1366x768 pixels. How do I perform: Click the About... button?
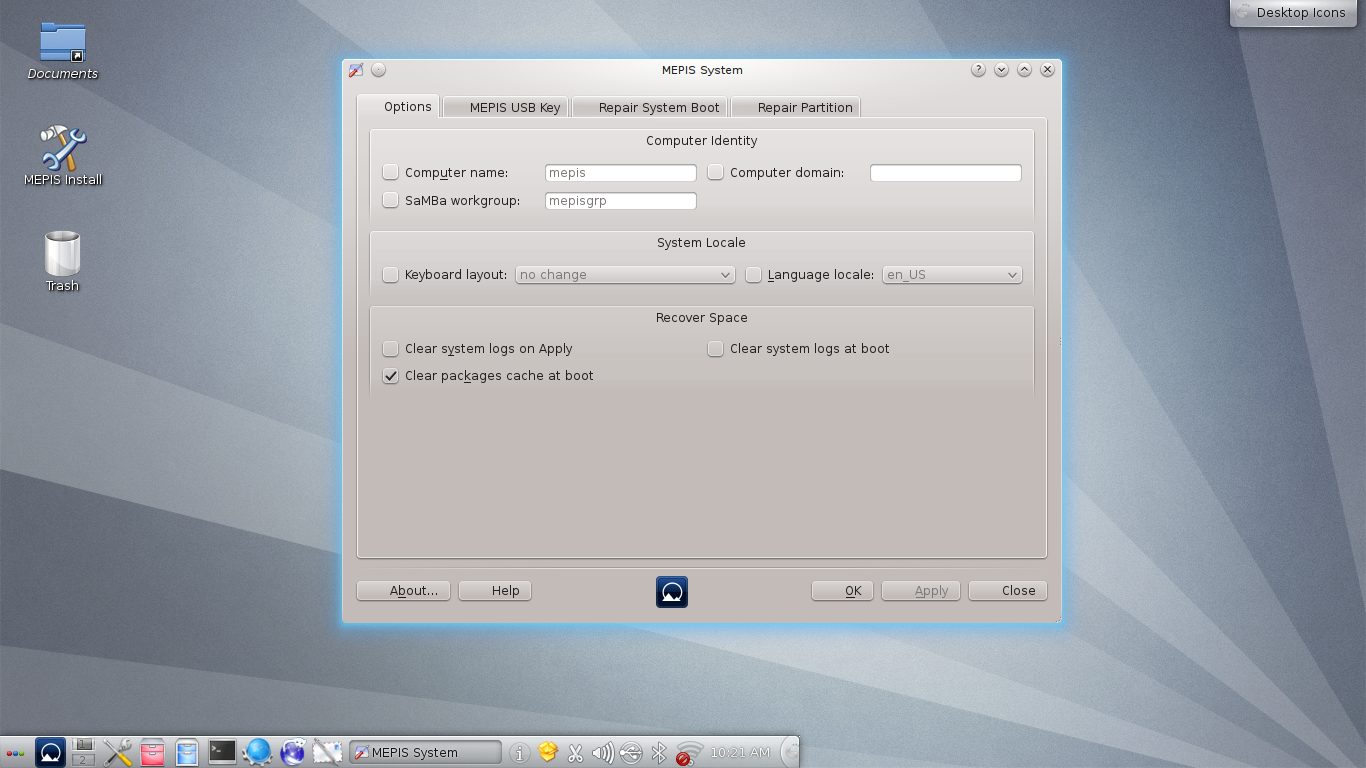click(404, 591)
